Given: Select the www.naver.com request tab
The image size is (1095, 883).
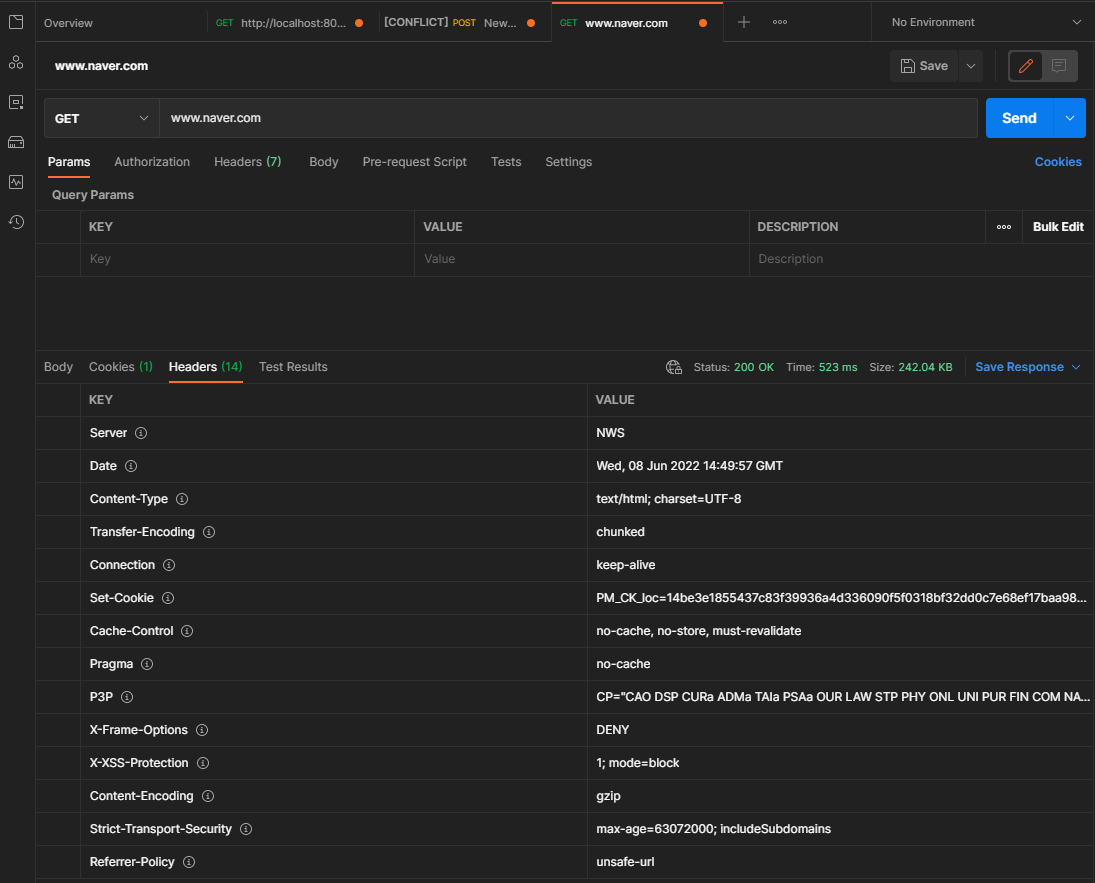Looking at the screenshot, I should coord(637,23).
